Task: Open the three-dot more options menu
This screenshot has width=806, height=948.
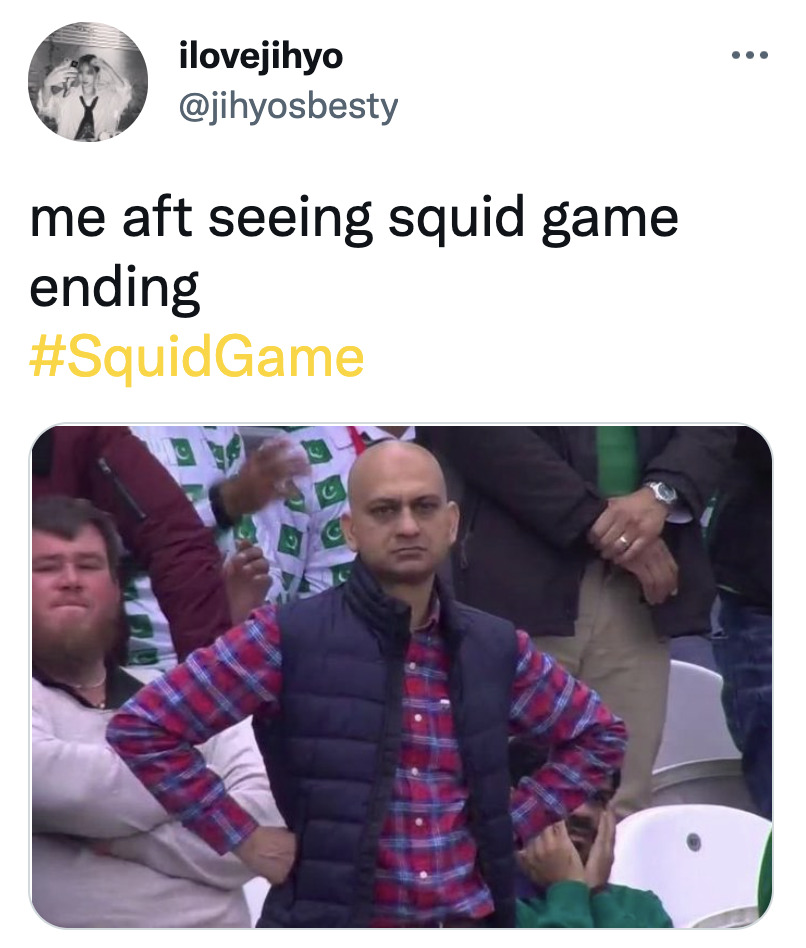Action: coord(749,55)
